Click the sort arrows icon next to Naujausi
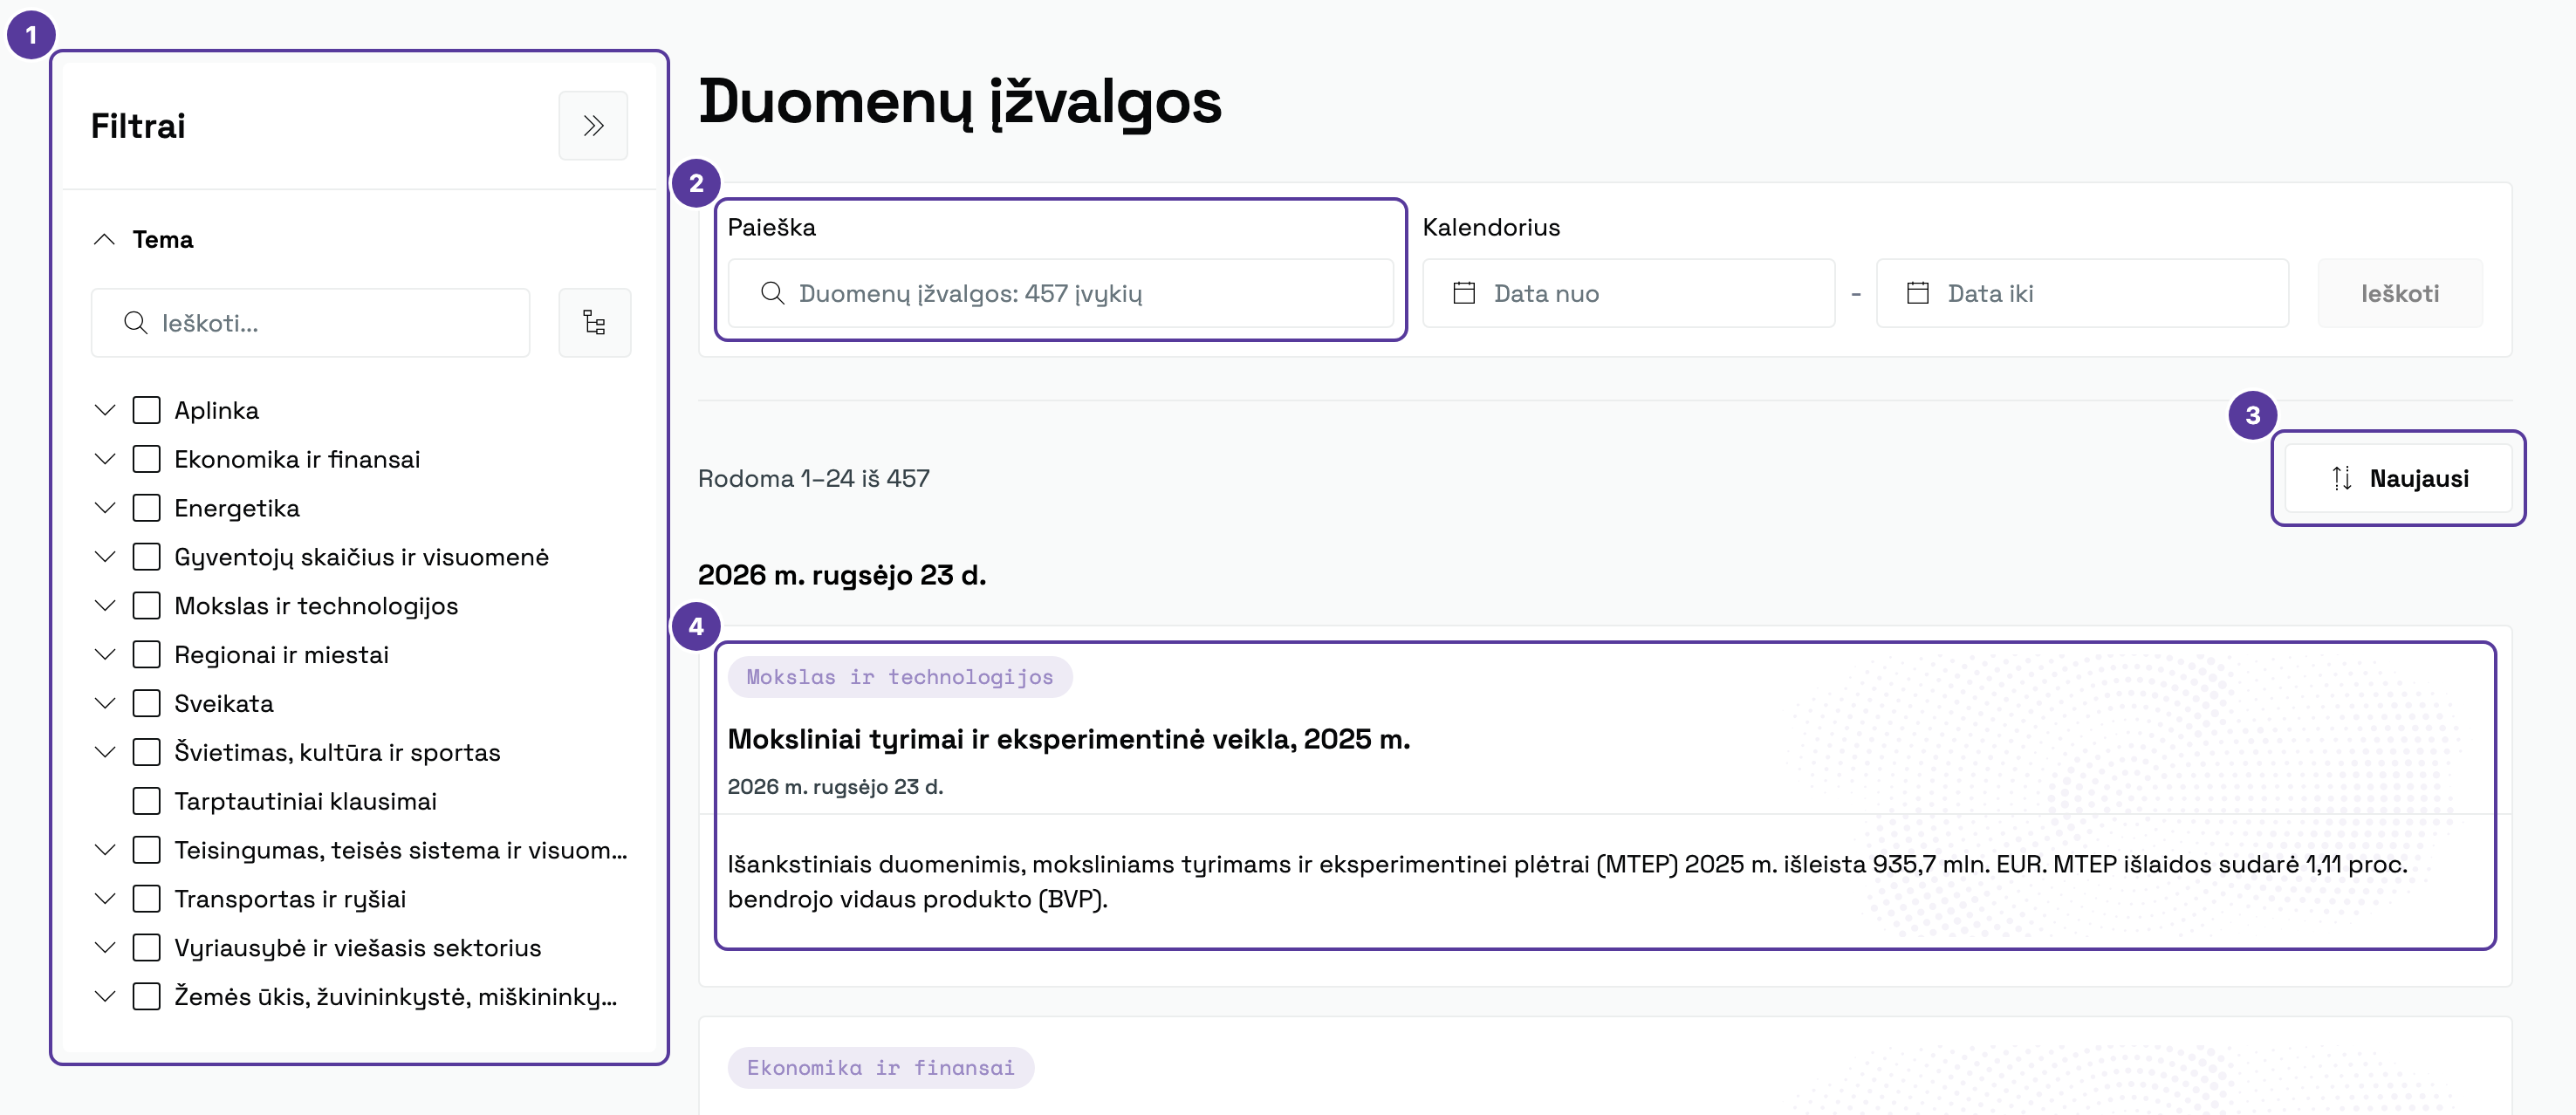Viewport: 2576px width, 1115px height. coord(2342,478)
